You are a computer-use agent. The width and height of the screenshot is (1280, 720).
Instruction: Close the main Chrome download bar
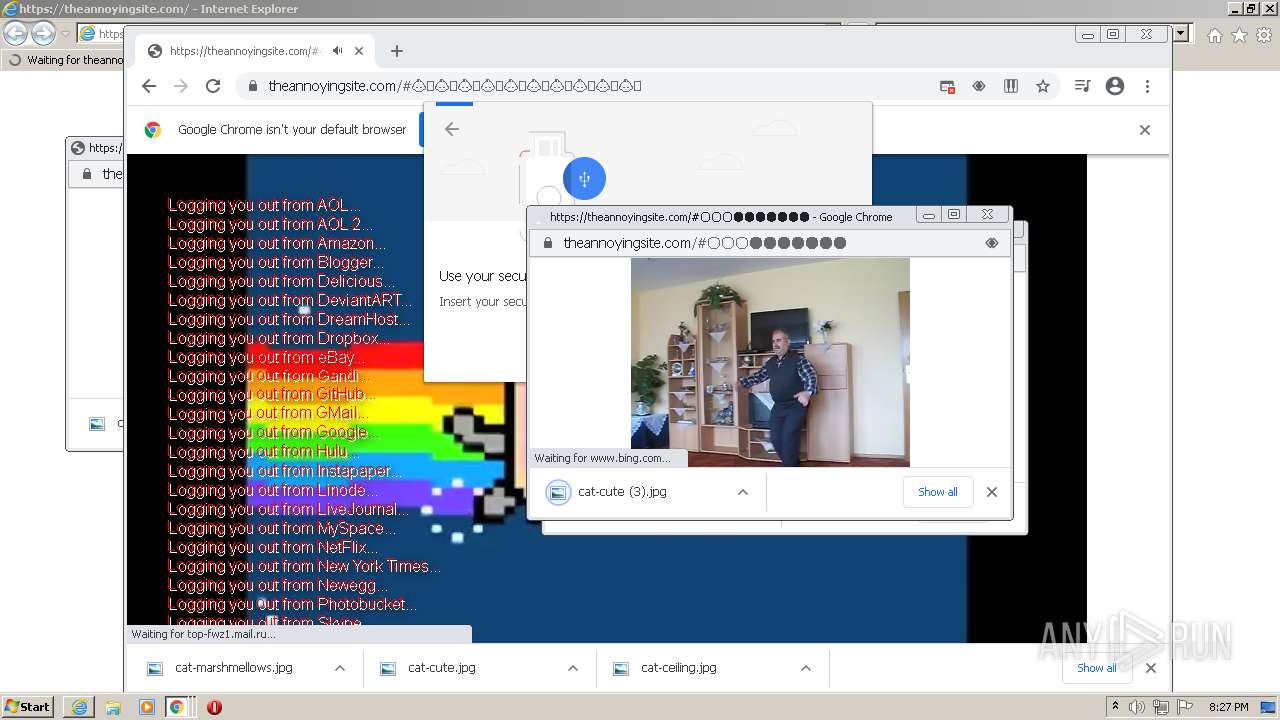(x=1151, y=668)
